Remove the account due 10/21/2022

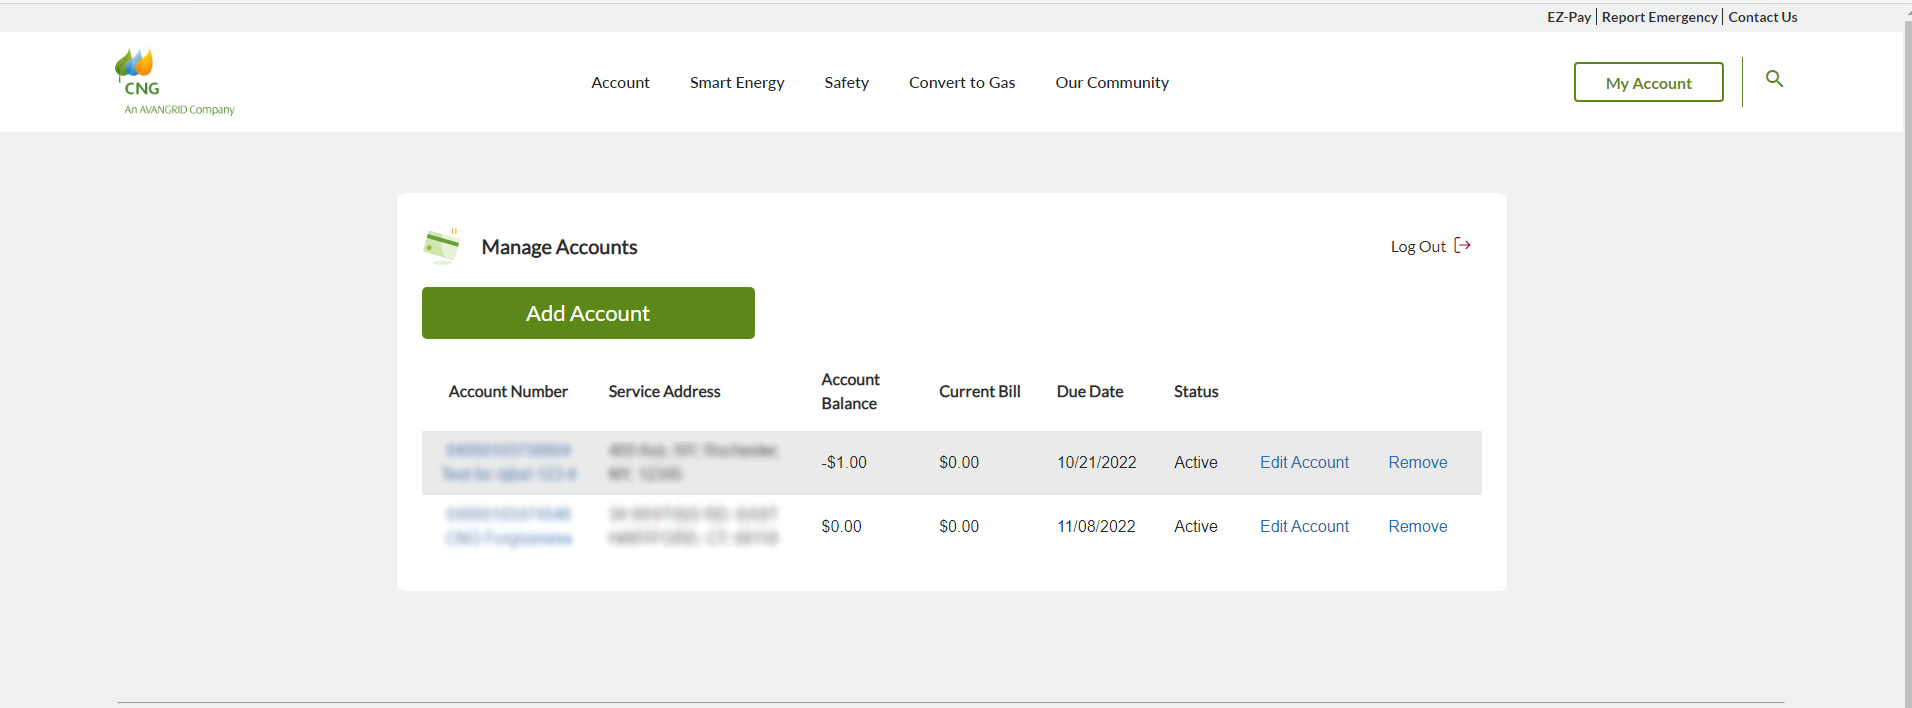[x=1417, y=463]
